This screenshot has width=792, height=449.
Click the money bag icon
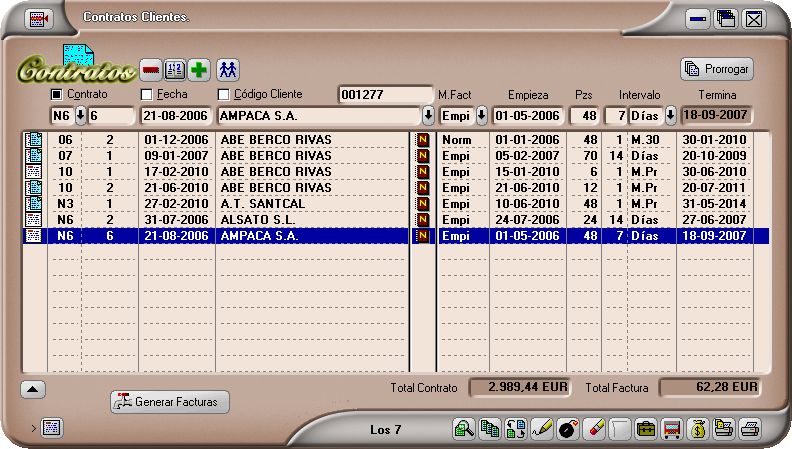[x=698, y=428]
